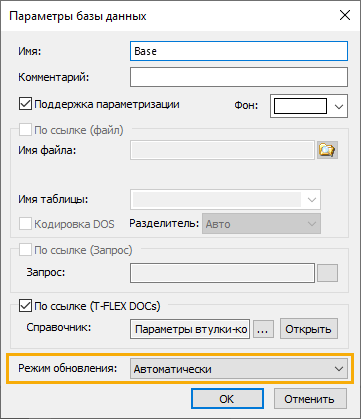Click Справочник field showing Параметры втулки-ко

190,329
